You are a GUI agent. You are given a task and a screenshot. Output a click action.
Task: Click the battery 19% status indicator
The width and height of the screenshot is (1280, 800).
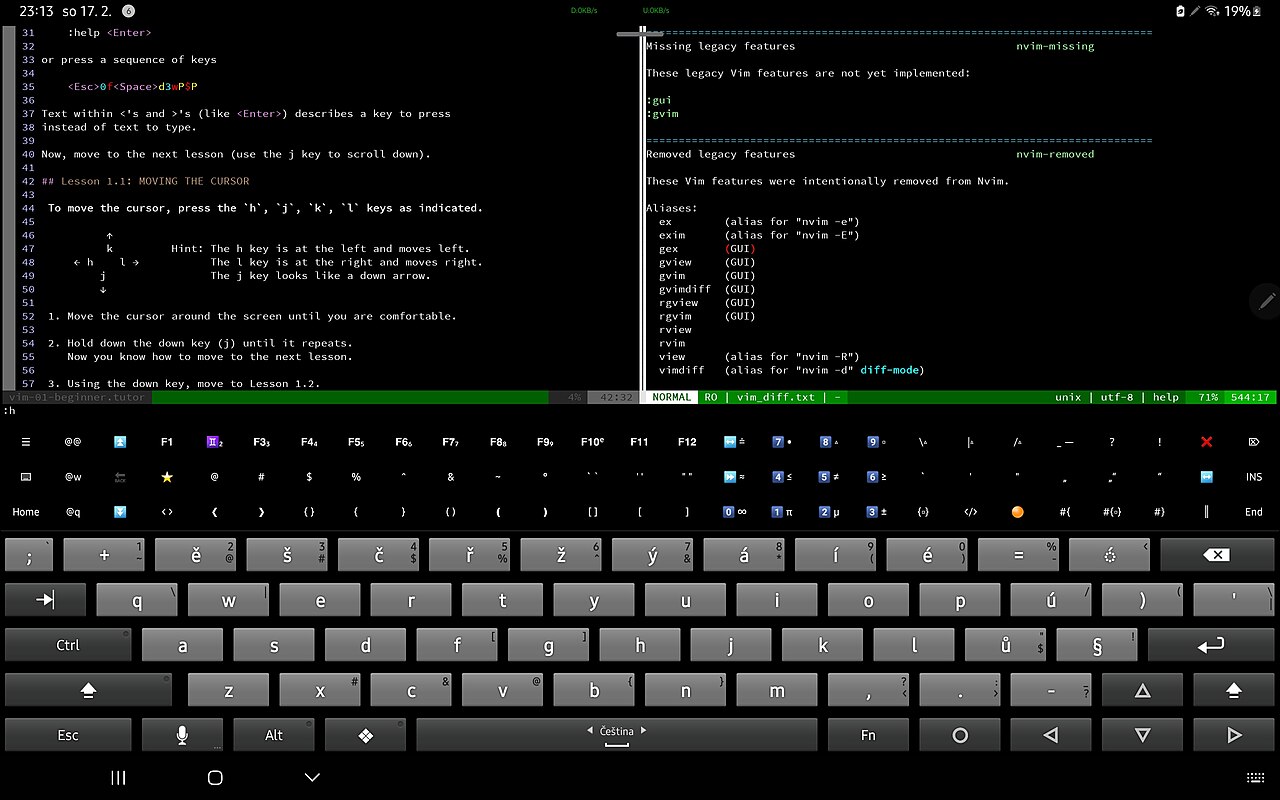click(x=1242, y=11)
